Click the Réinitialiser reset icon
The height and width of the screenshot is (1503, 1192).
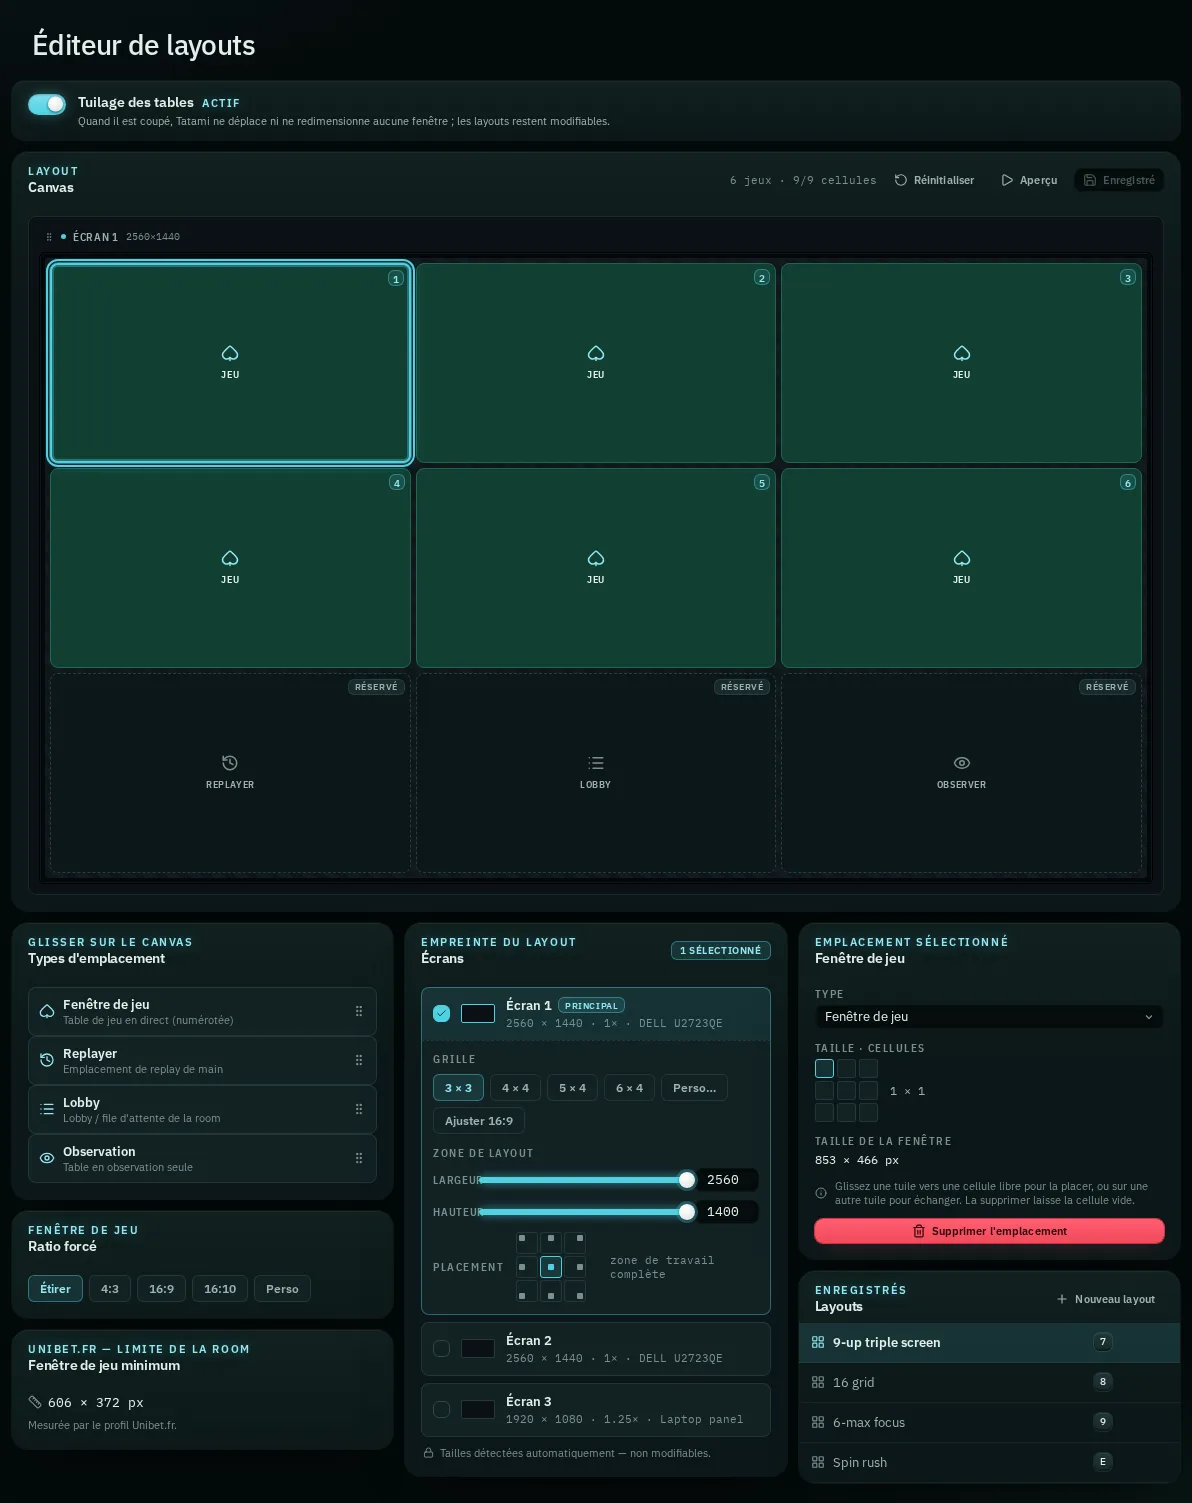click(x=901, y=180)
